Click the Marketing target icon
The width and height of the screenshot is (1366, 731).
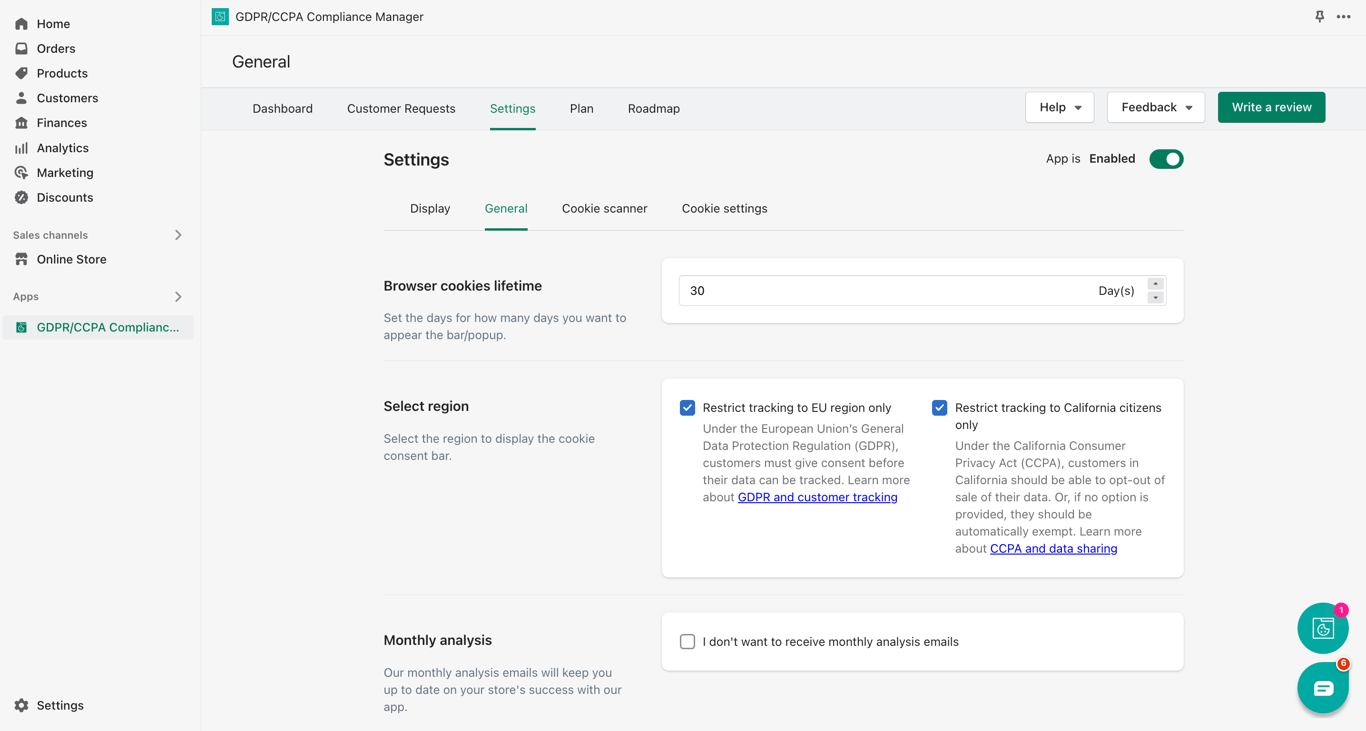coord(21,173)
